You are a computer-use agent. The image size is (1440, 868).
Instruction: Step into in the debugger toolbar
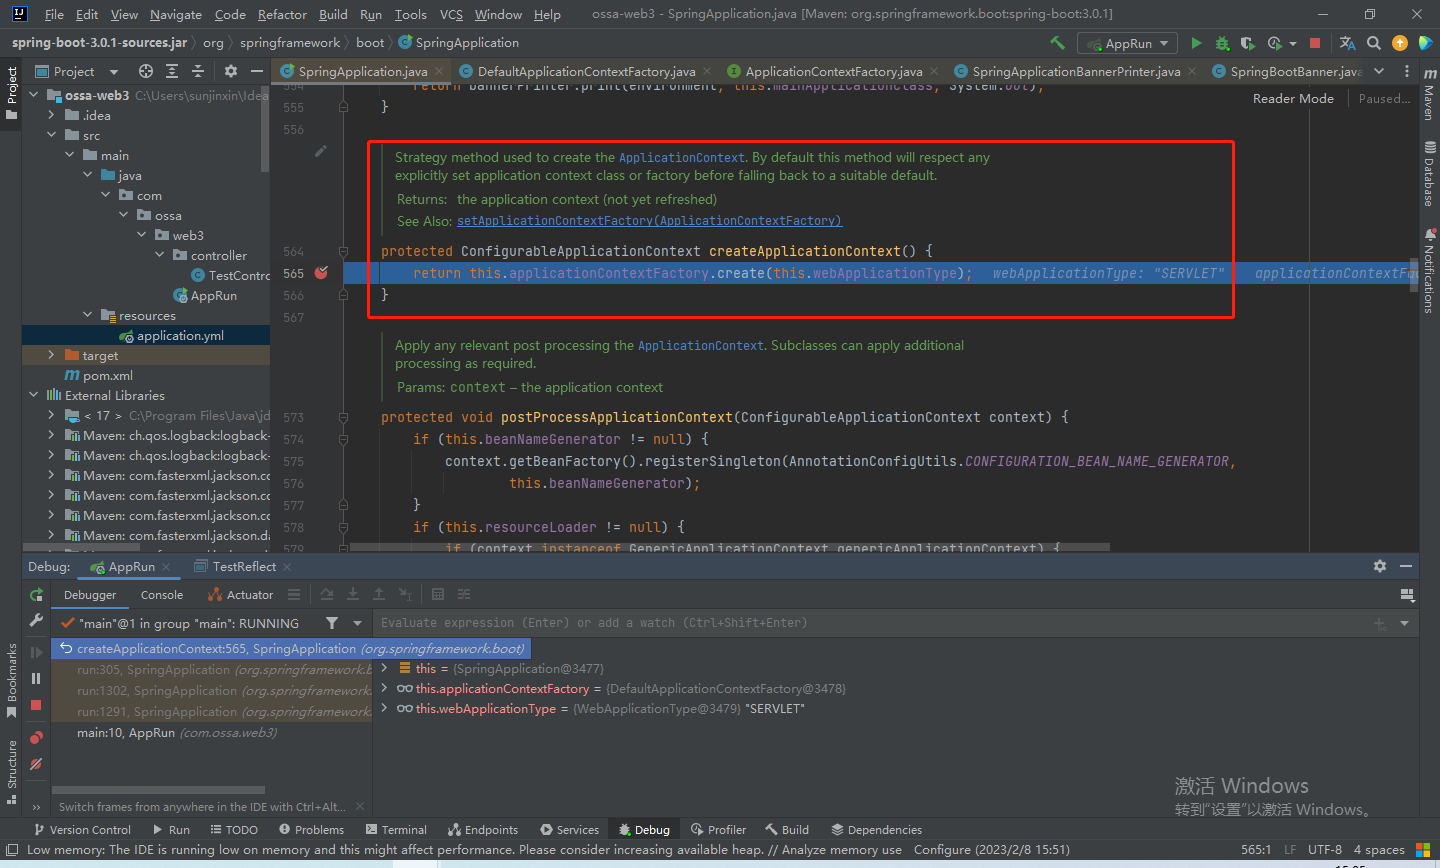353,594
